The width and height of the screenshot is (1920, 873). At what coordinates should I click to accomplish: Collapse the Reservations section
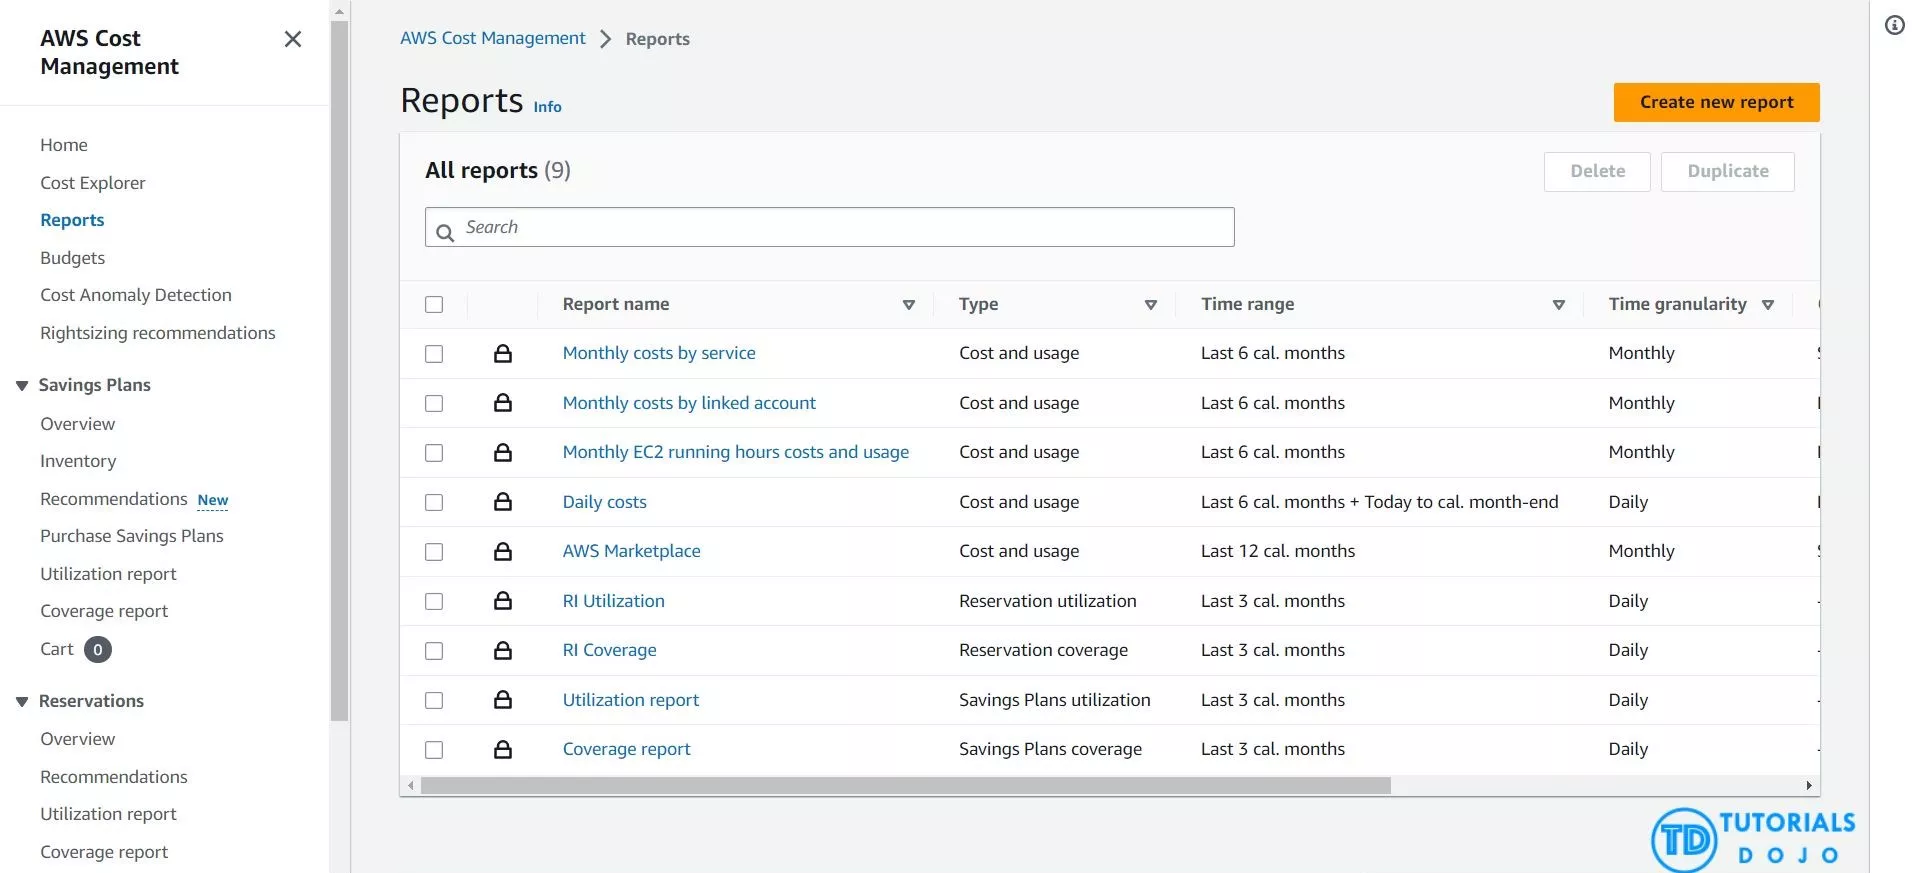click(22, 702)
